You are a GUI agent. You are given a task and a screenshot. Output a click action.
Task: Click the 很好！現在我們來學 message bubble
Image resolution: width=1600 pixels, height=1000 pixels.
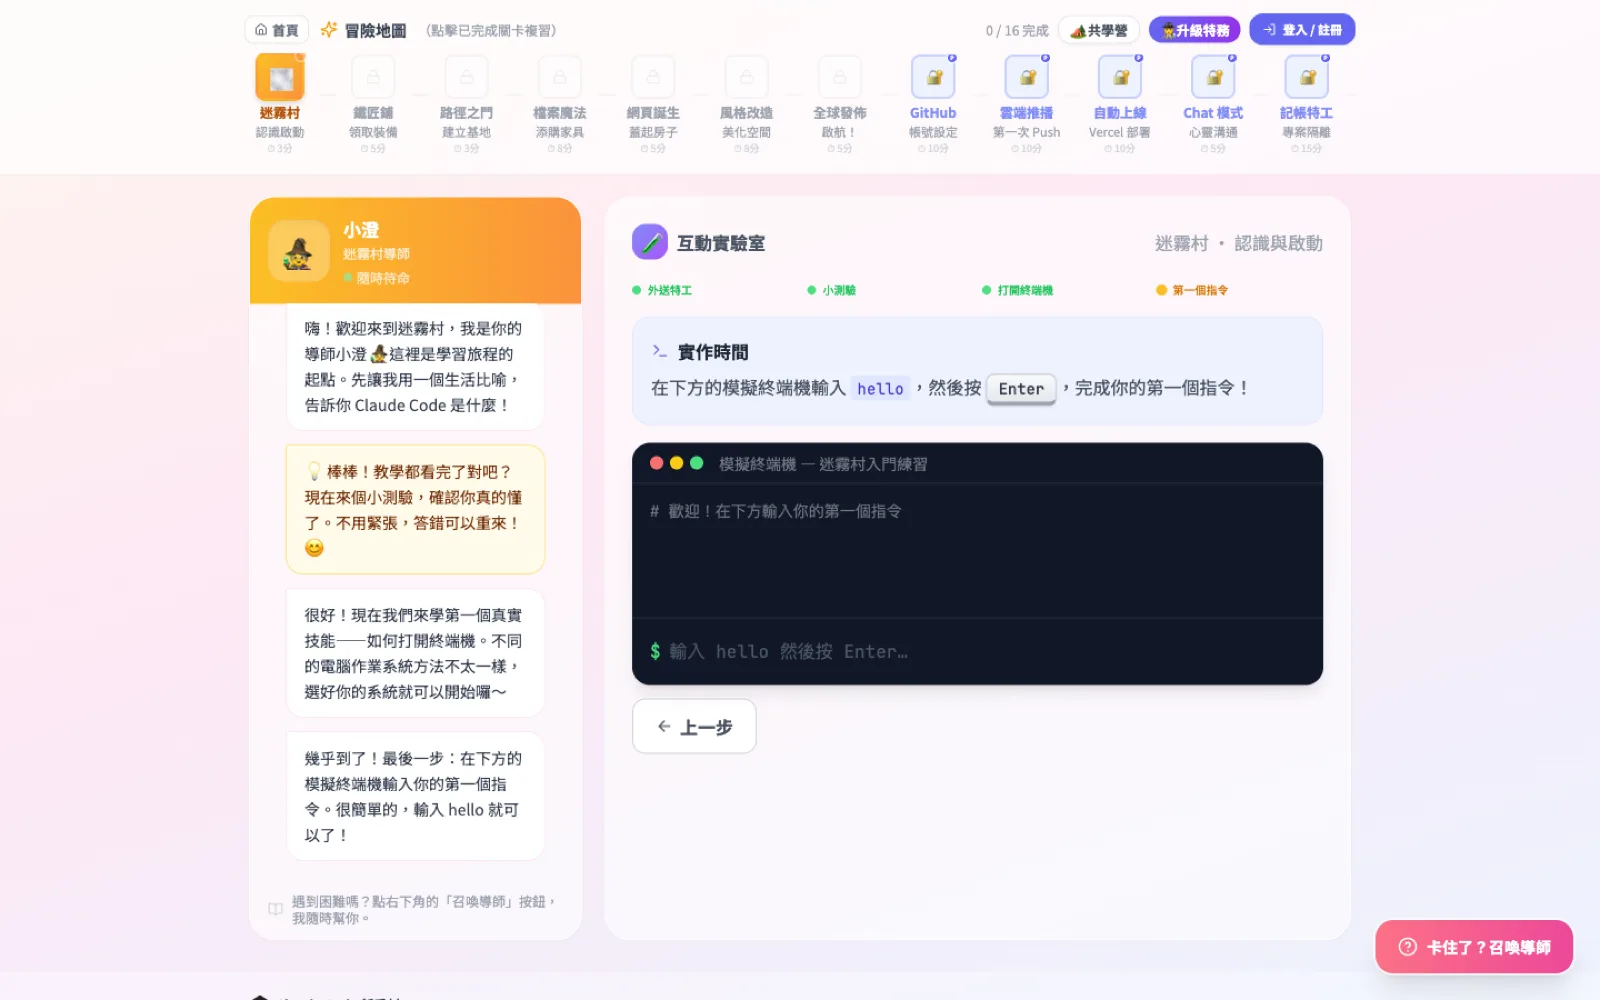pyautogui.click(x=415, y=653)
